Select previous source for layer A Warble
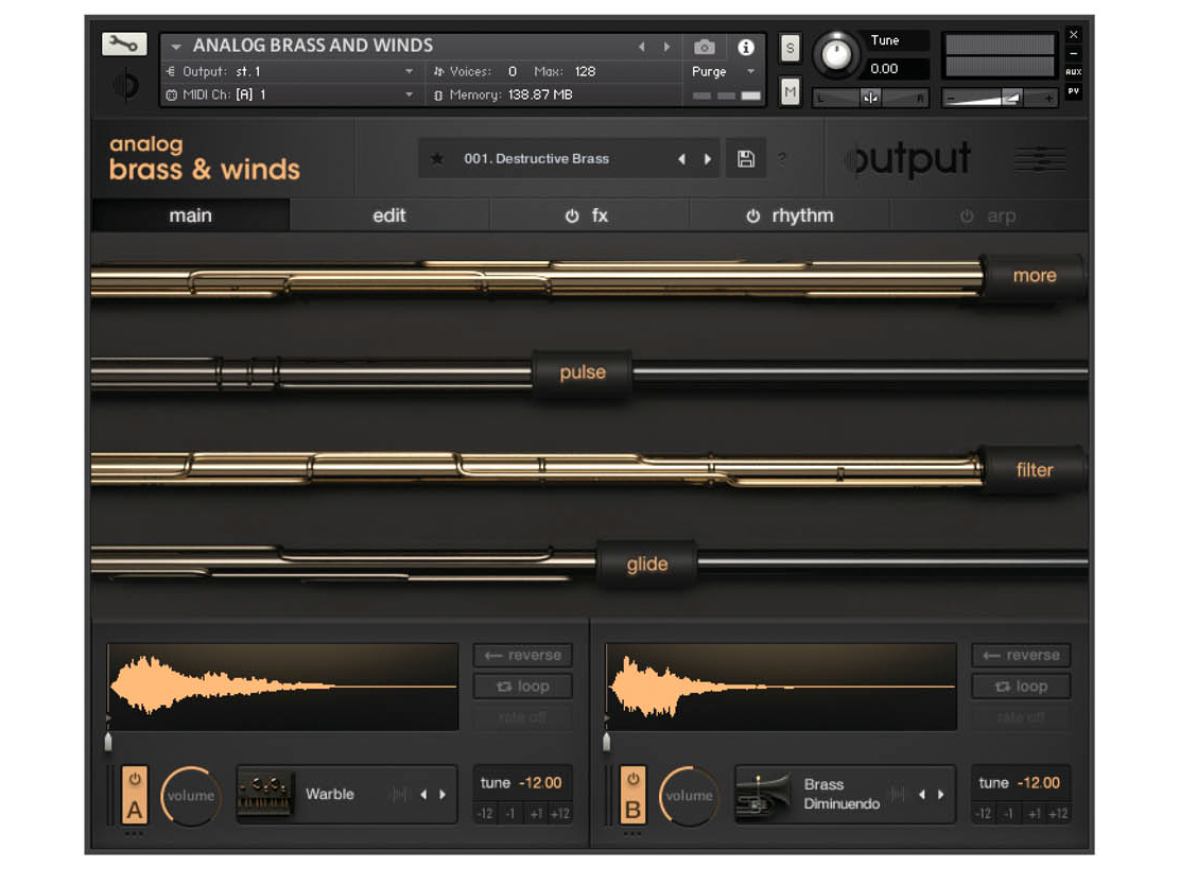The image size is (1185, 871). point(423,794)
